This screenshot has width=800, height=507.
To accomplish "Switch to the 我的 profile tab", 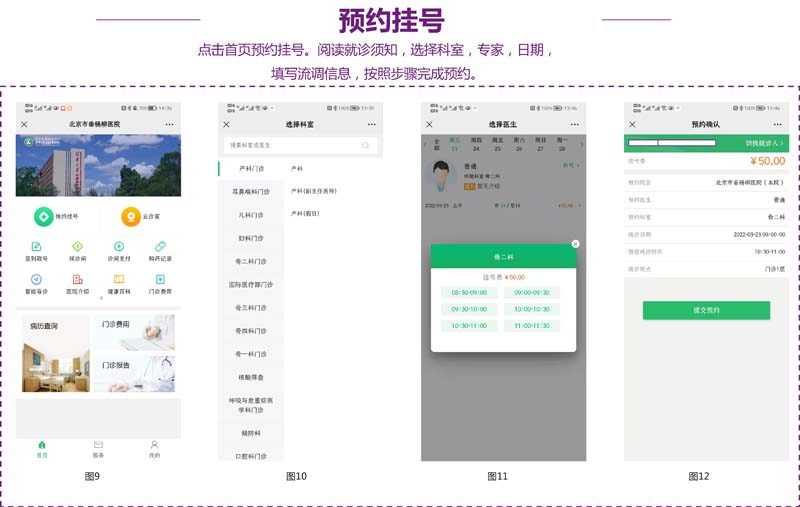I will [154, 447].
